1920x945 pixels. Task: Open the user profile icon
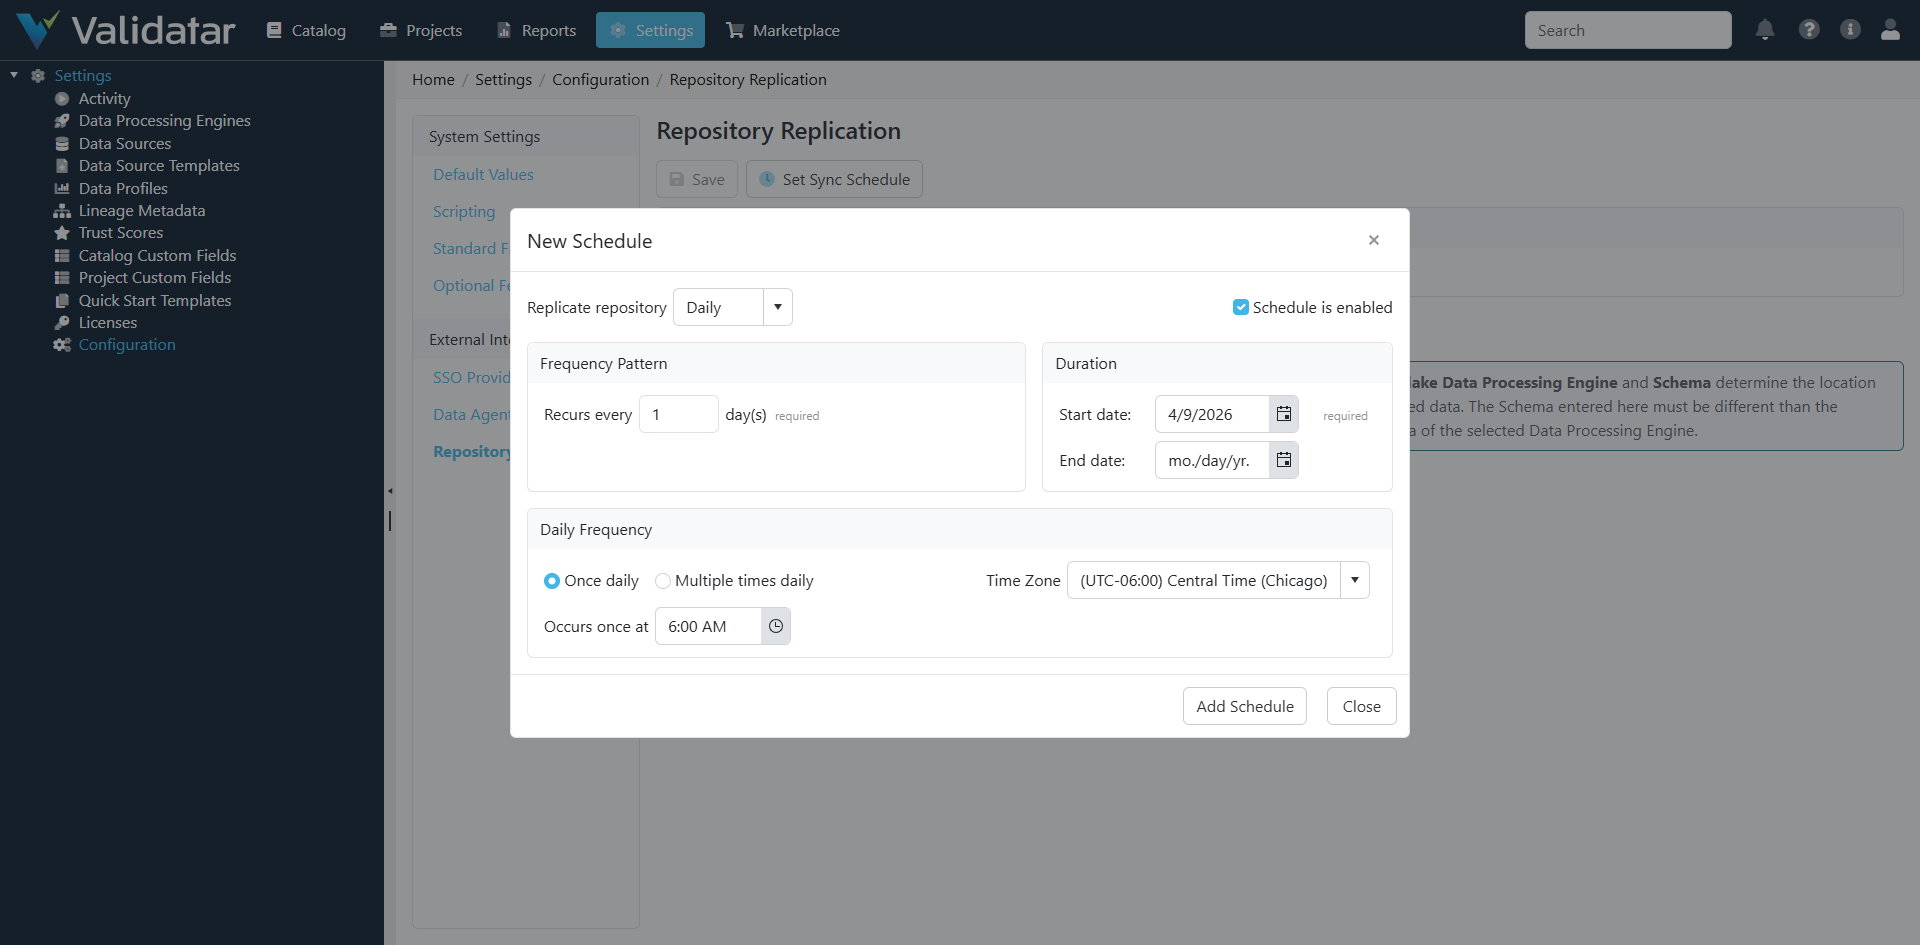[x=1890, y=30]
